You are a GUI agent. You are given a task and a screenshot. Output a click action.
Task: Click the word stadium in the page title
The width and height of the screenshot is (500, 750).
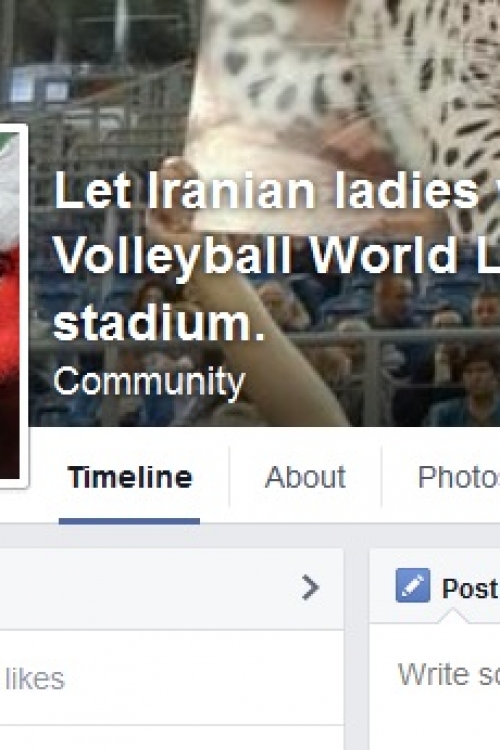click(158, 323)
